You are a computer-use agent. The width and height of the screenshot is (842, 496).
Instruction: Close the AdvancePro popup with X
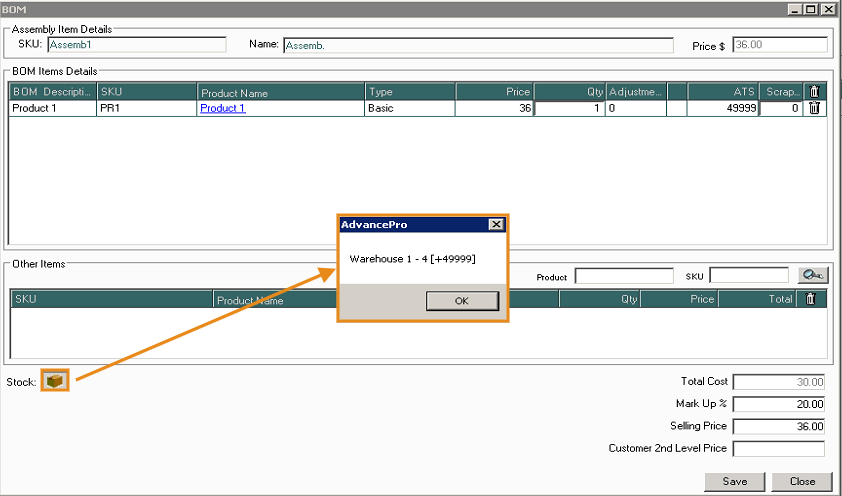tap(495, 225)
